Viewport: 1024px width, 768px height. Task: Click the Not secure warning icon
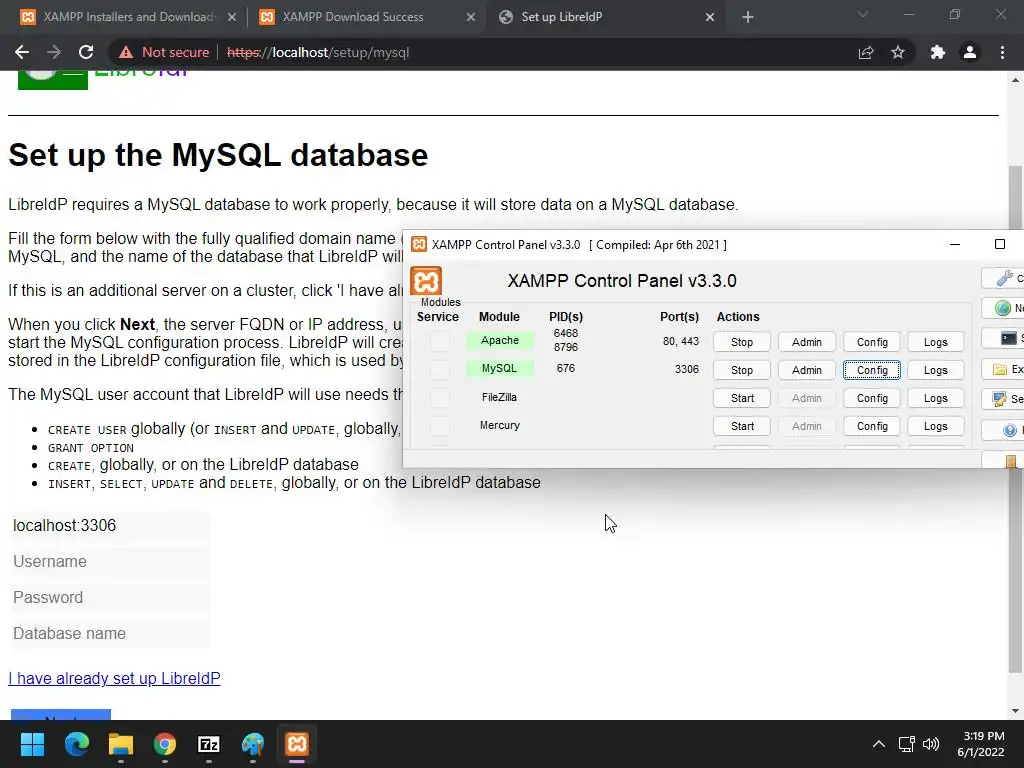(125, 52)
